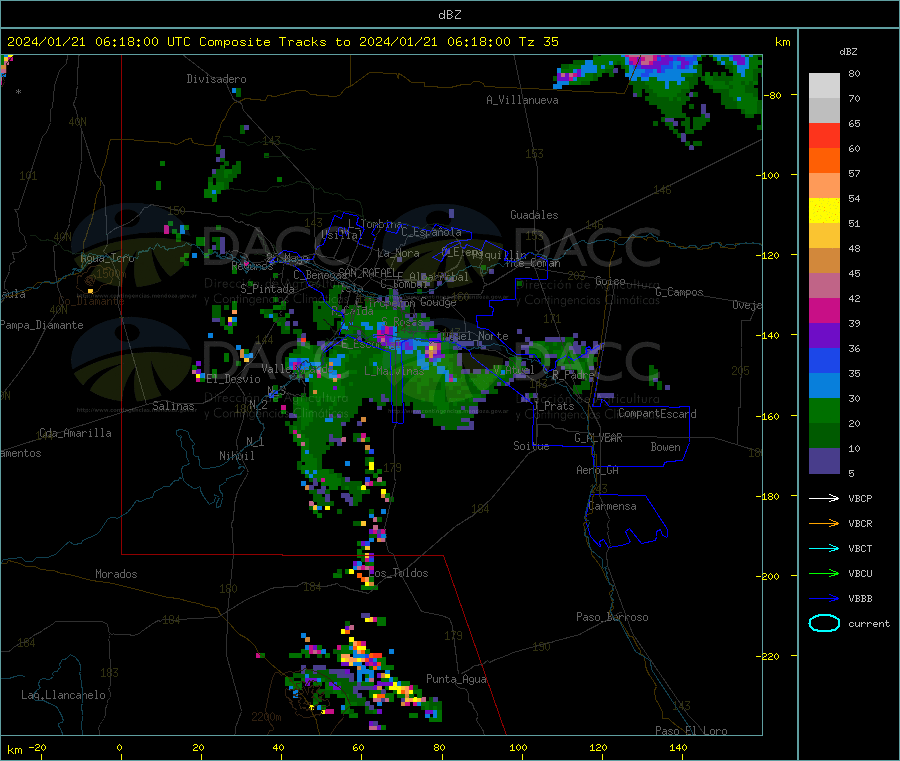Click the 100 km horizontal axis tick
Screen dimensions: 900x761
[x=518, y=747]
